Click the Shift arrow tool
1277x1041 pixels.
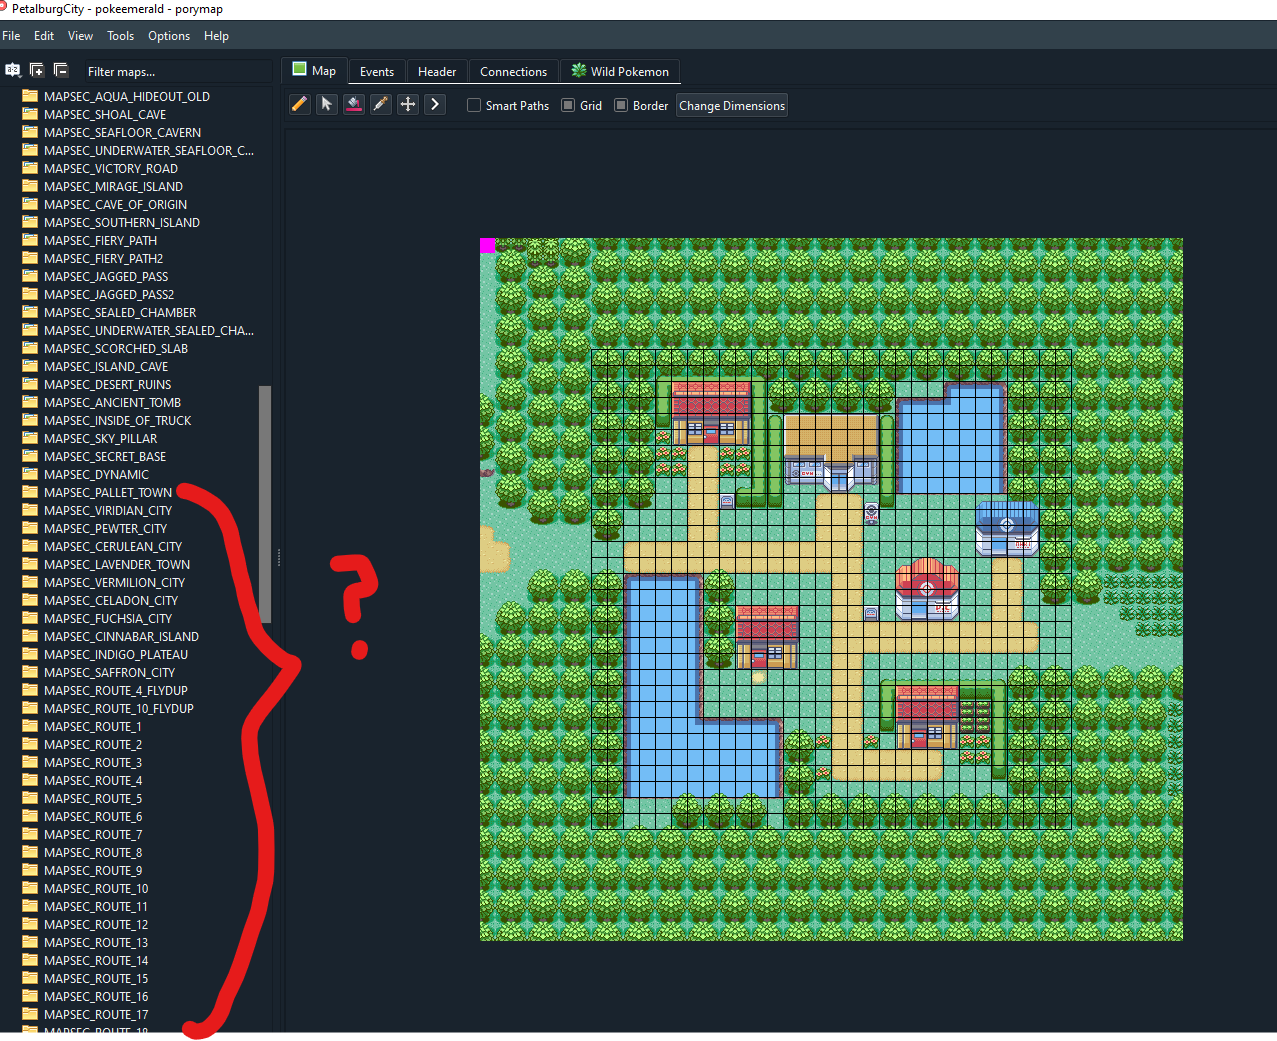click(435, 105)
